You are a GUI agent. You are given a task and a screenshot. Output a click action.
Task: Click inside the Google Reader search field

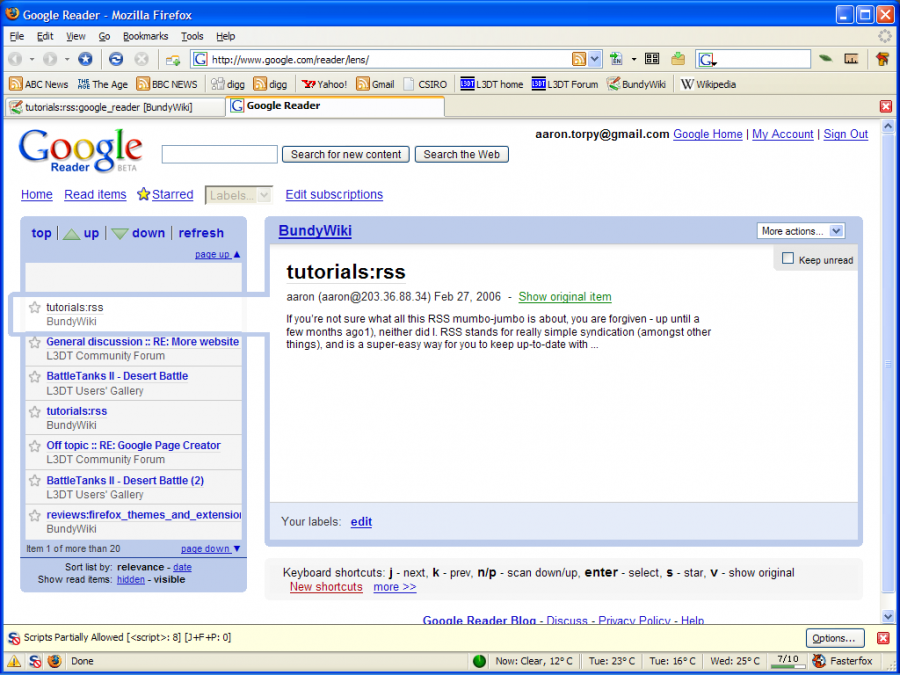[x=218, y=154]
